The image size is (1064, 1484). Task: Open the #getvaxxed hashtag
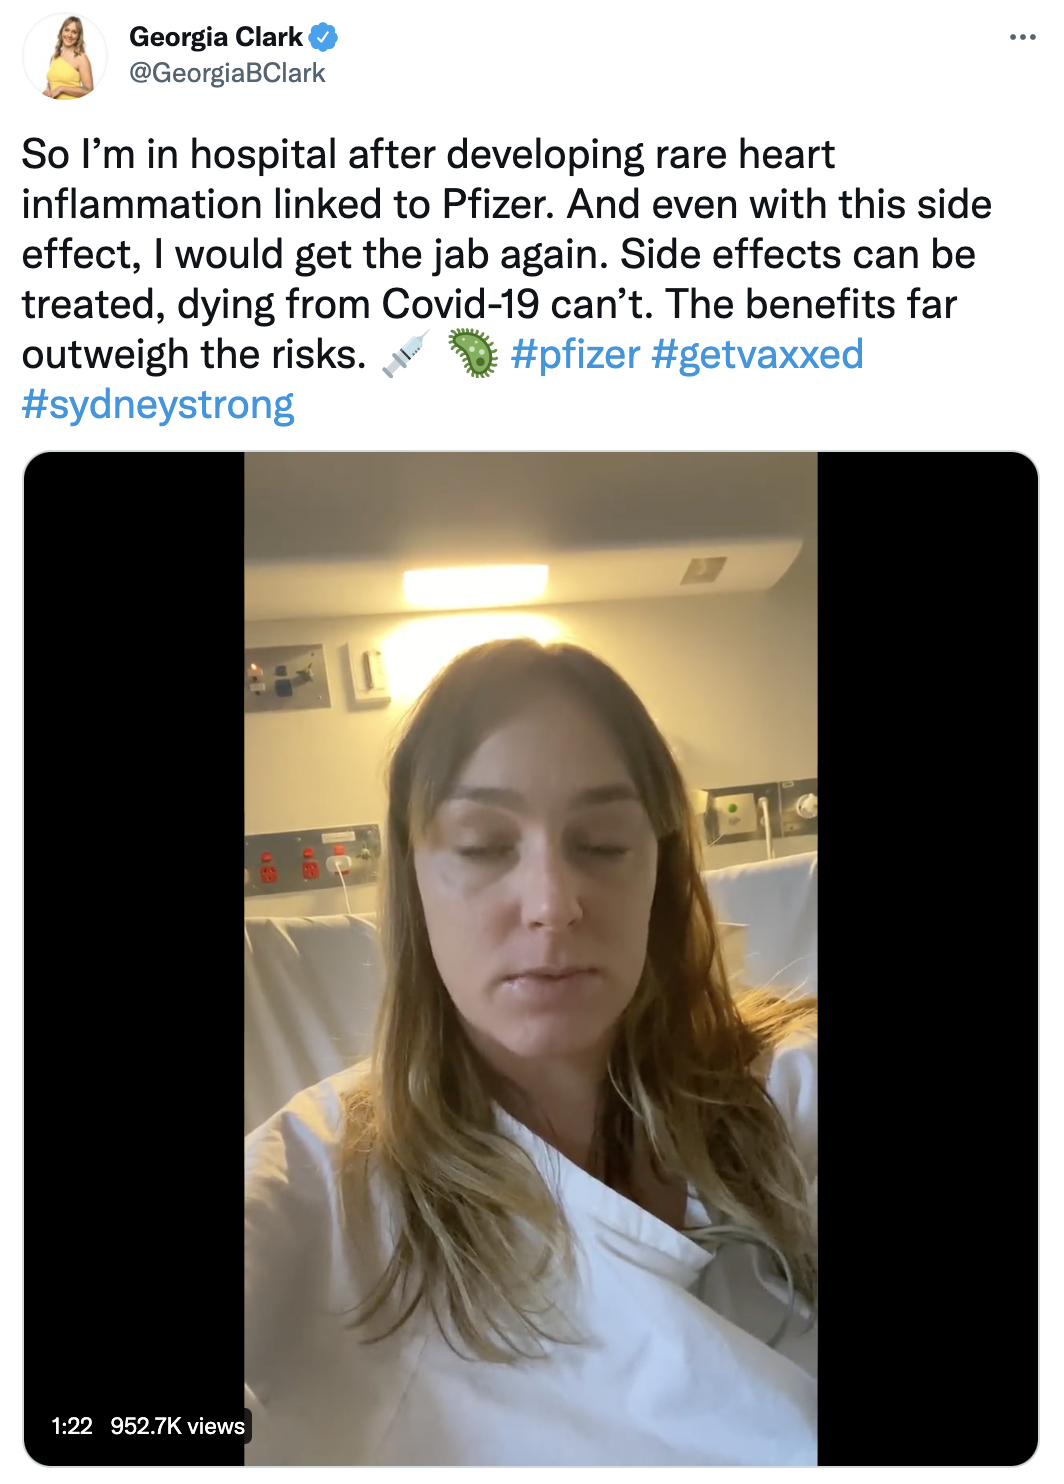(x=757, y=354)
